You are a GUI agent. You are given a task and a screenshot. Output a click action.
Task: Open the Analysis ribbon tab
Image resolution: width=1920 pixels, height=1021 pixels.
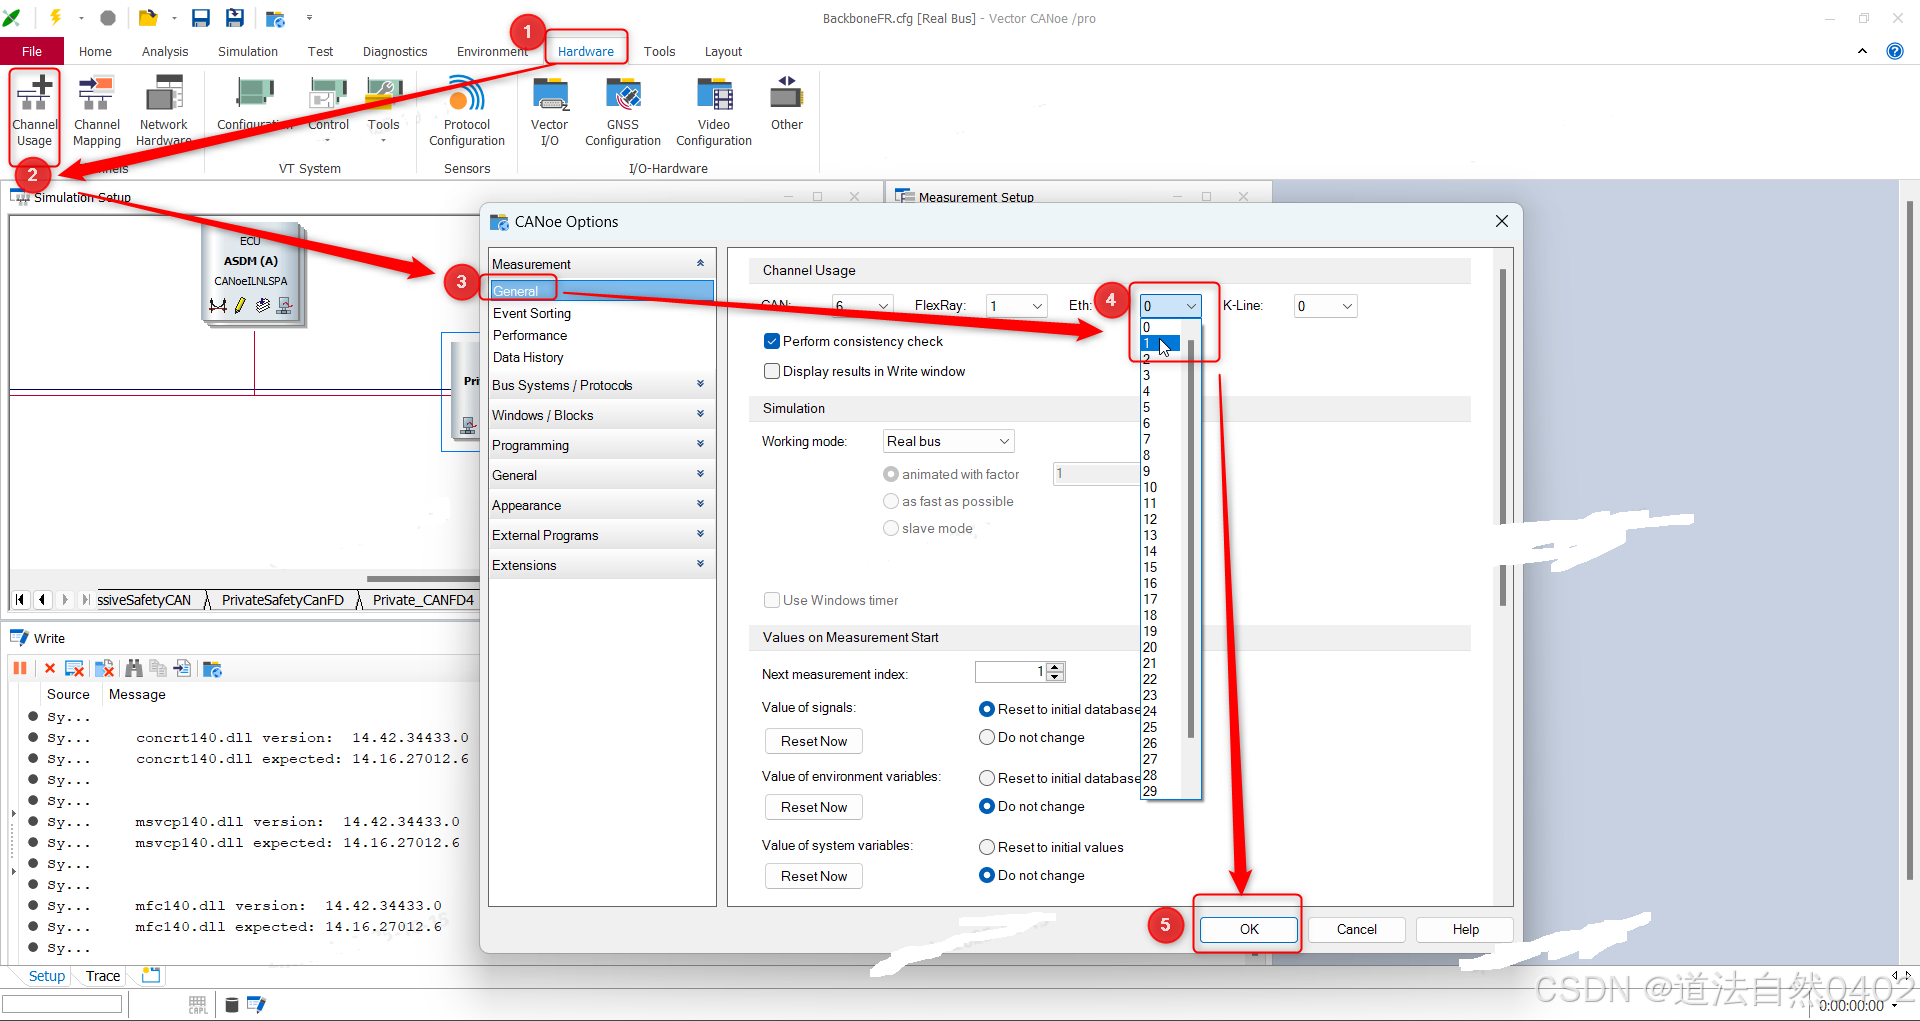click(165, 51)
